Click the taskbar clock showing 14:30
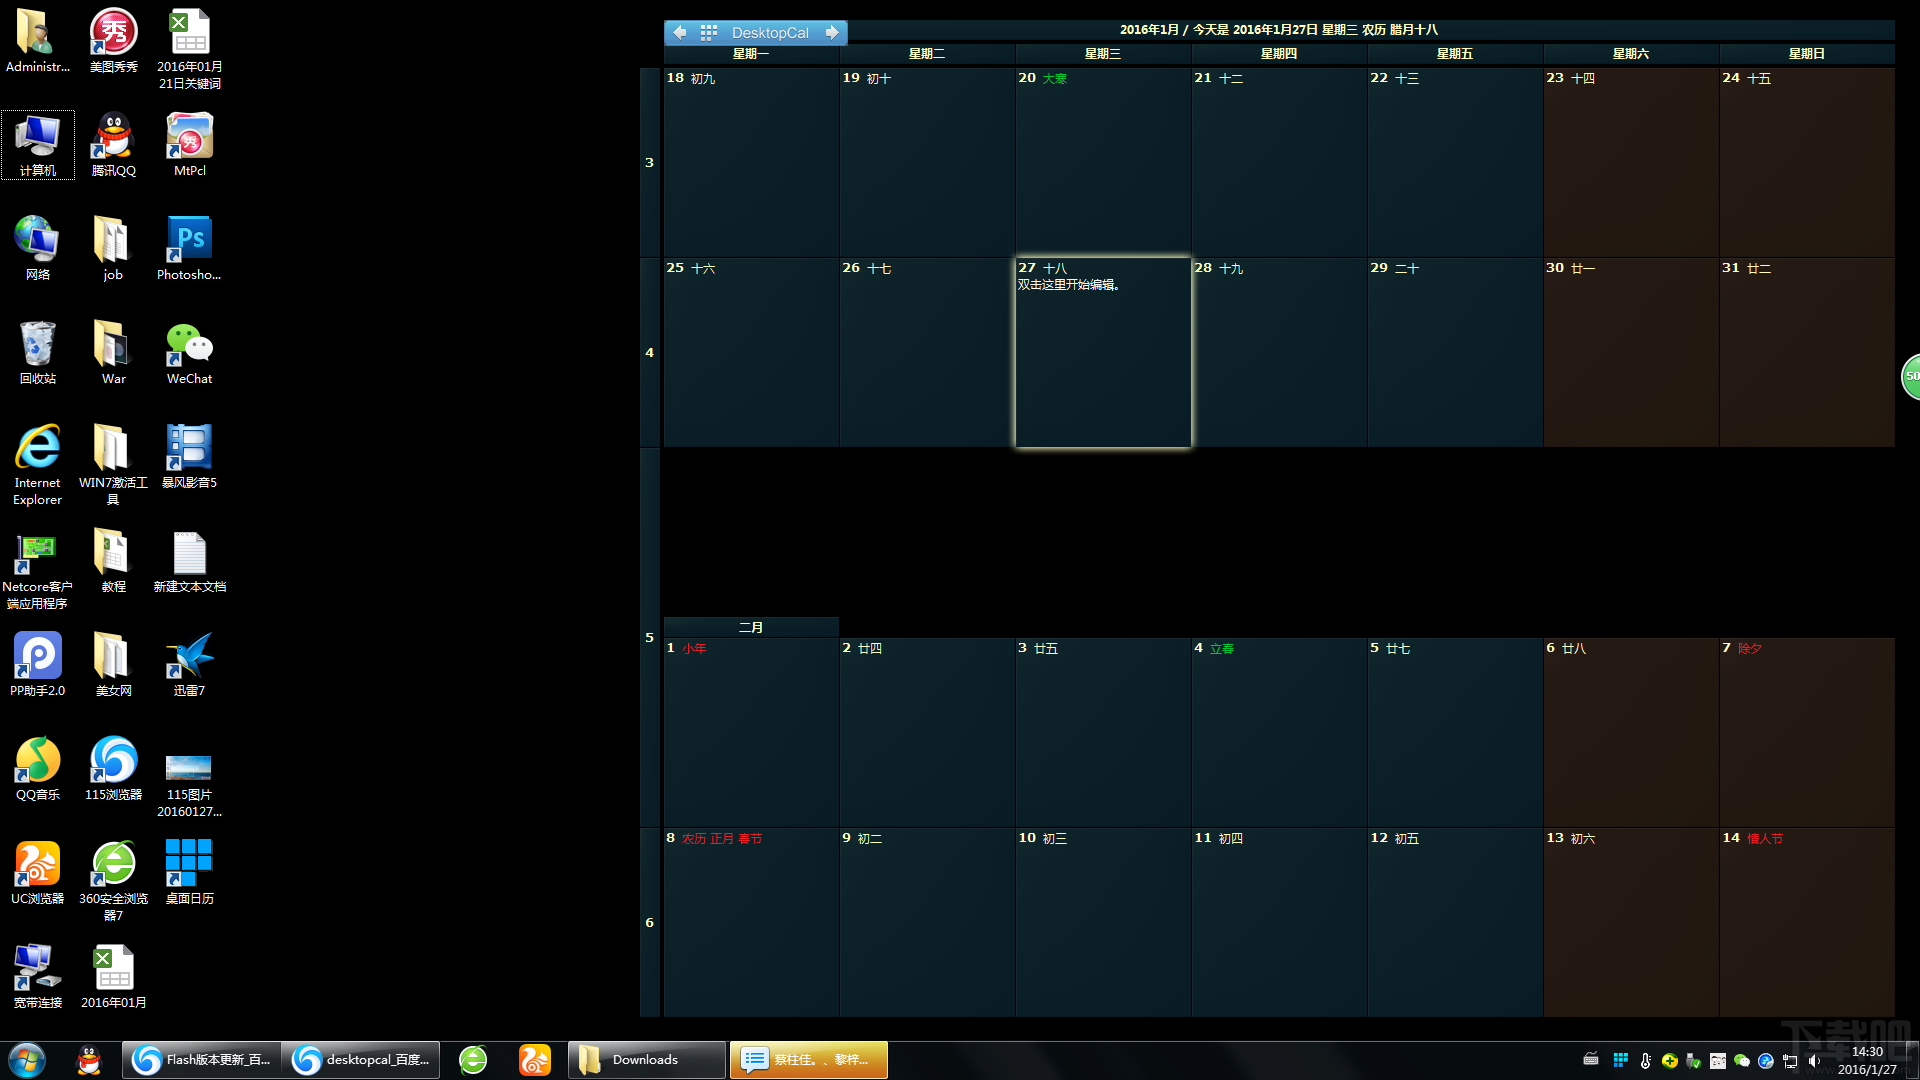The image size is (1920, 1080). 1866,1060
